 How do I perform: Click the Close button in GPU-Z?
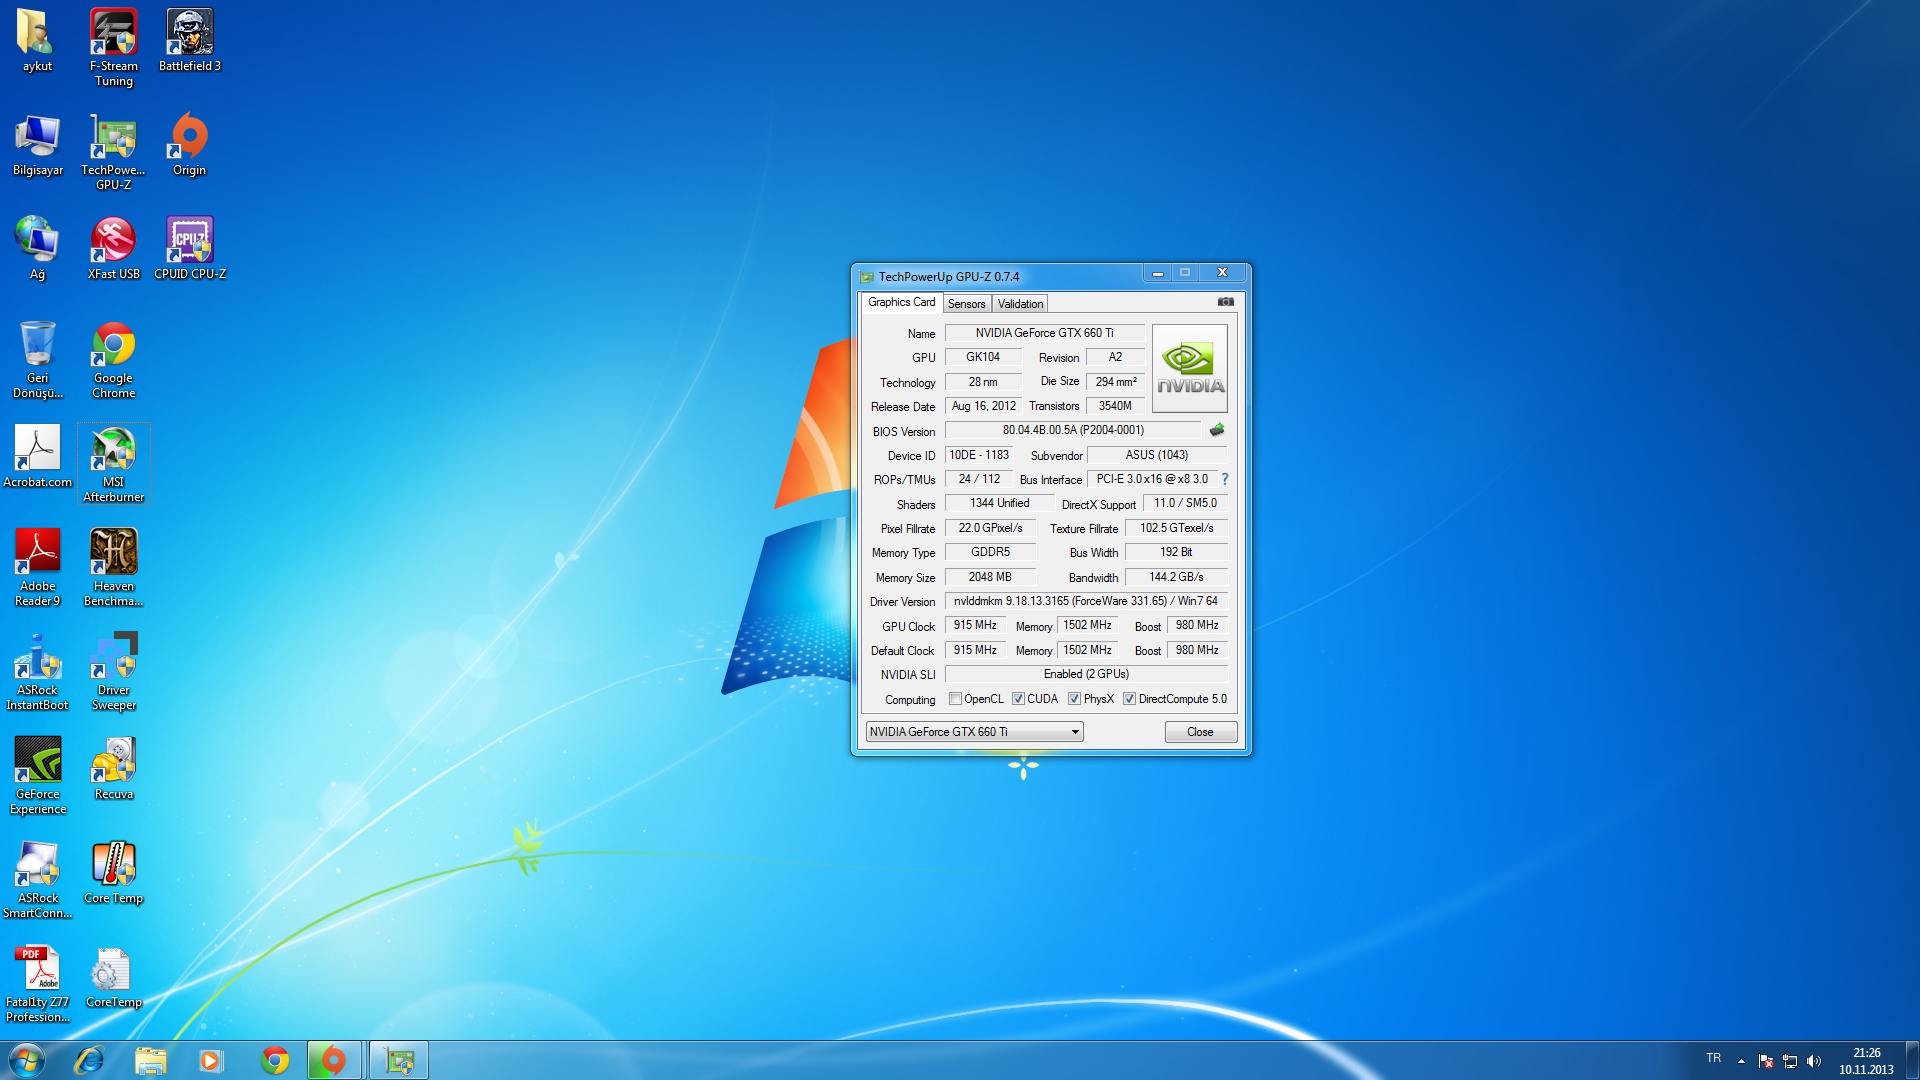pyautogui.click(x=1200, y=732)
